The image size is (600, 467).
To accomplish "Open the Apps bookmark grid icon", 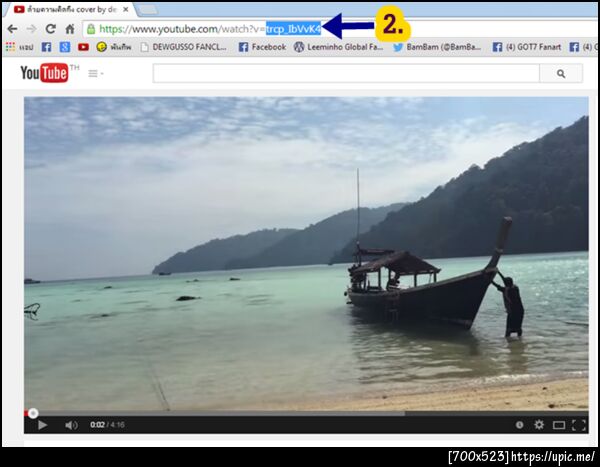I will coord(10,47).
